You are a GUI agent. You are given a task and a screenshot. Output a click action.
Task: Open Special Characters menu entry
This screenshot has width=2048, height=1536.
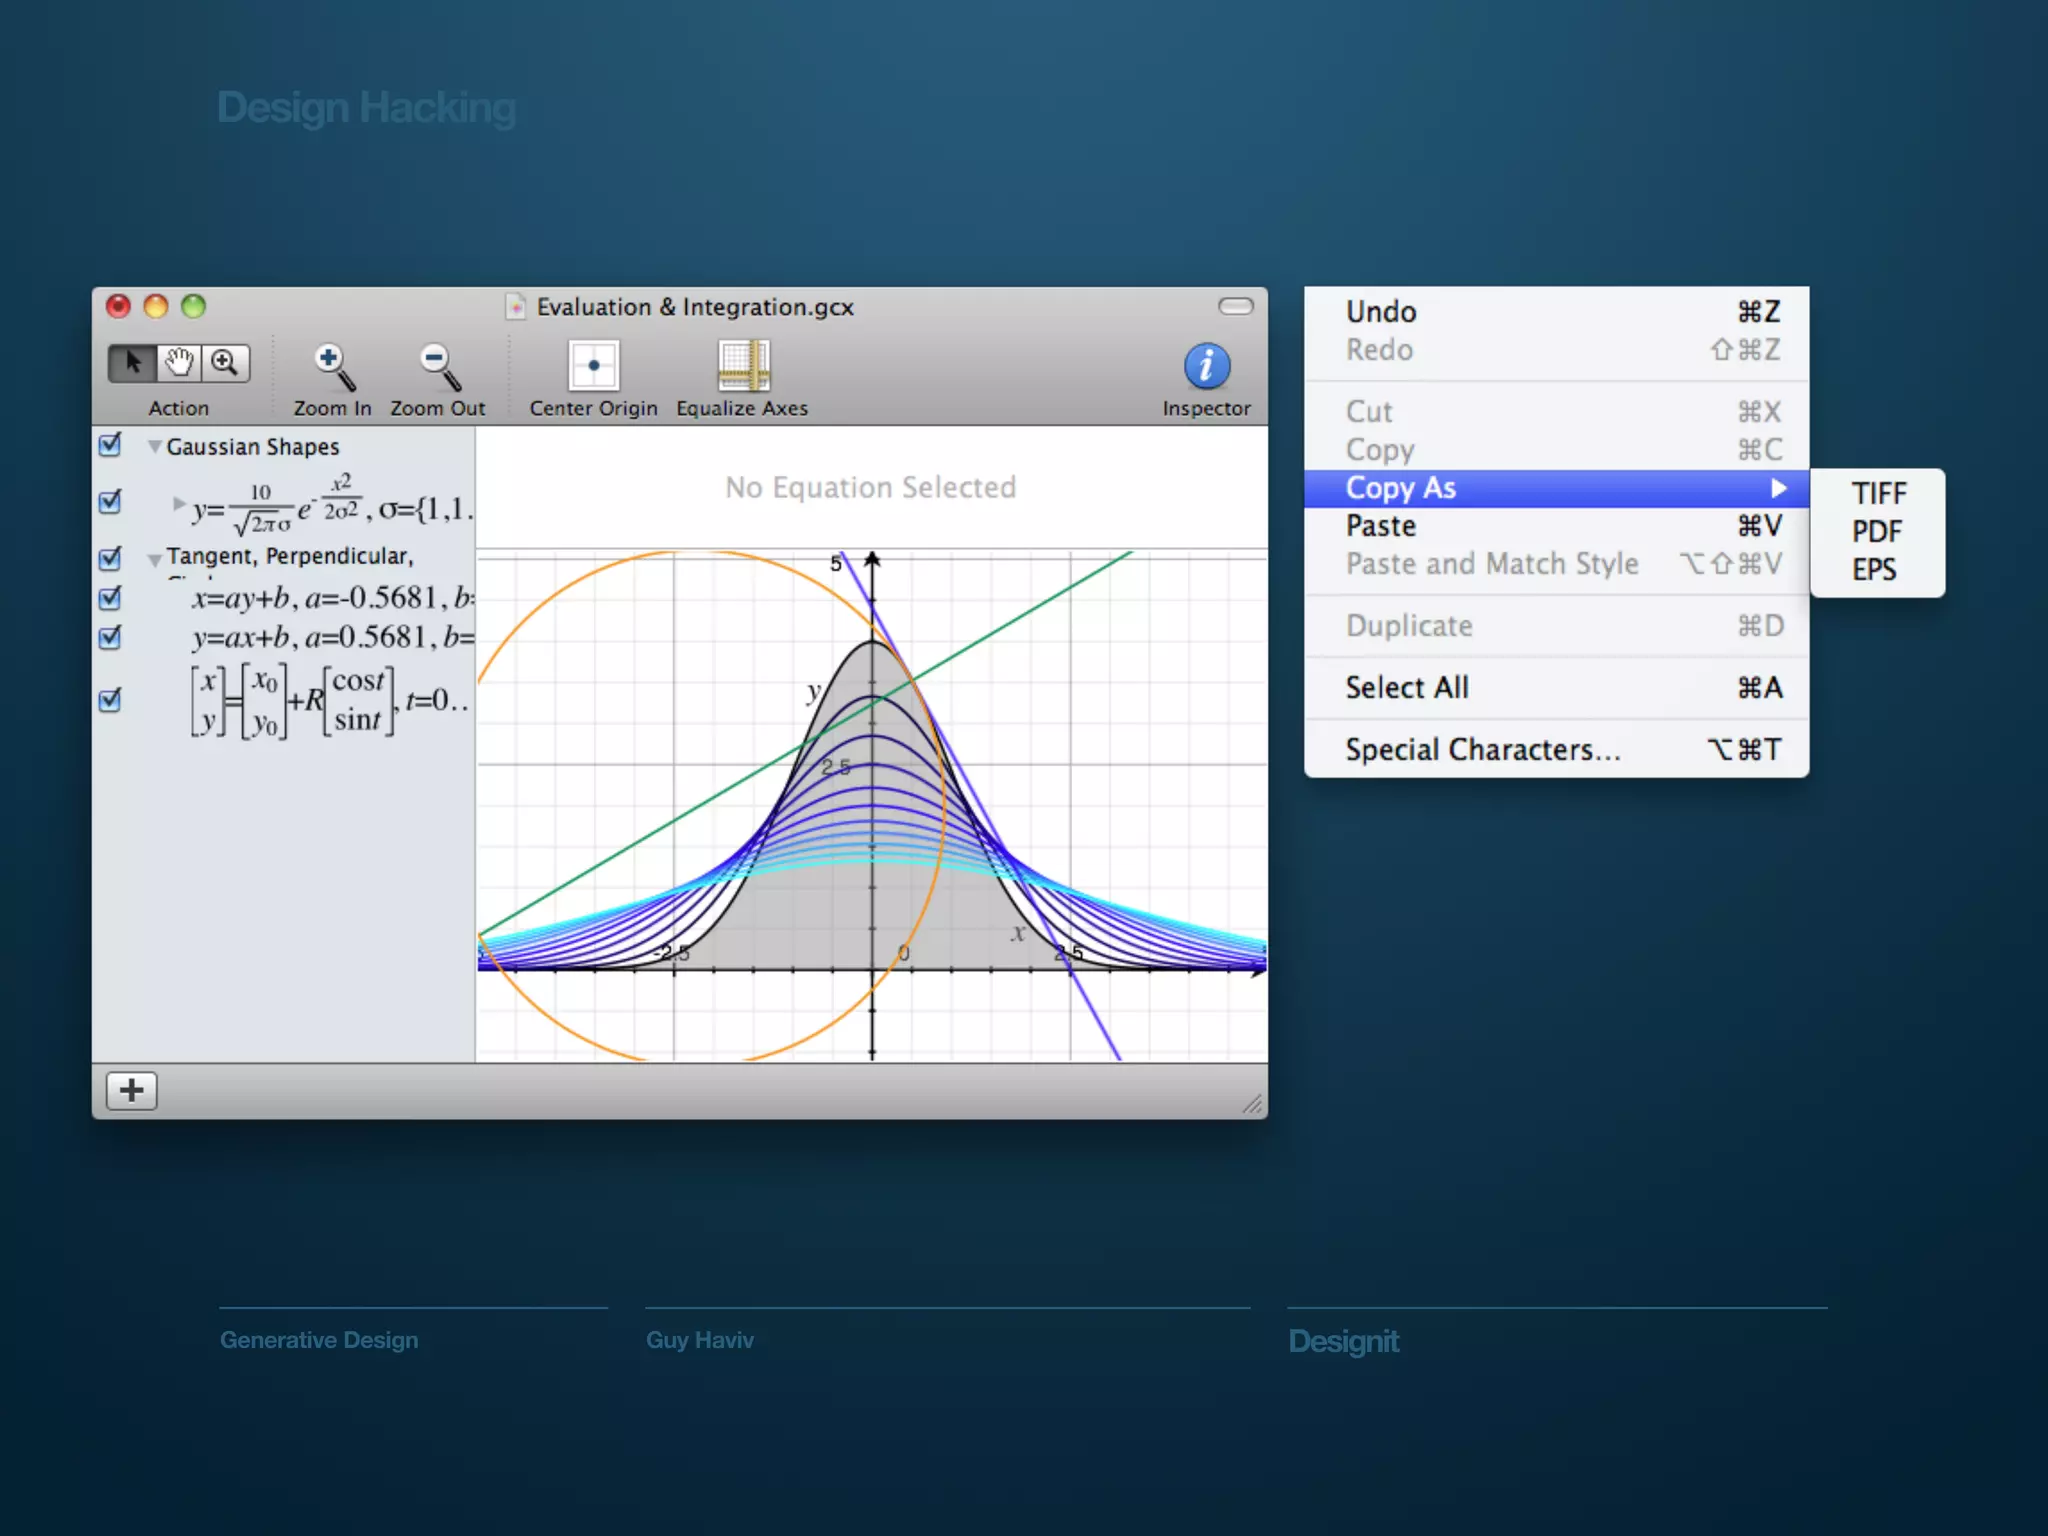pyautogui.click(x=1482, y=750)
